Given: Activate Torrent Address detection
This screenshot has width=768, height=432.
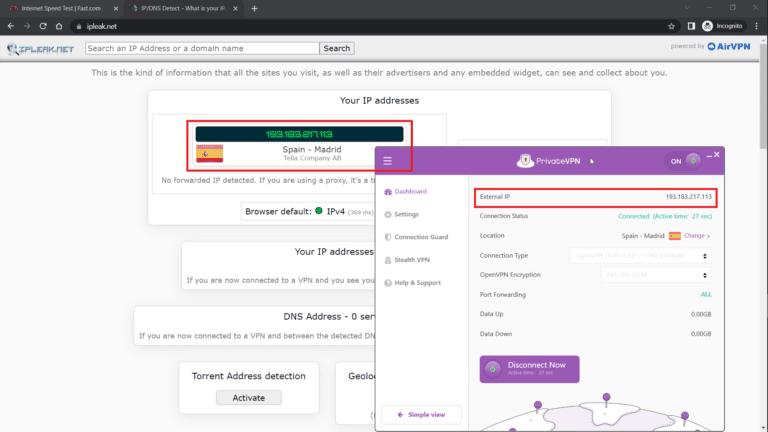Looking at the screenshot, I should pos(249,398).
